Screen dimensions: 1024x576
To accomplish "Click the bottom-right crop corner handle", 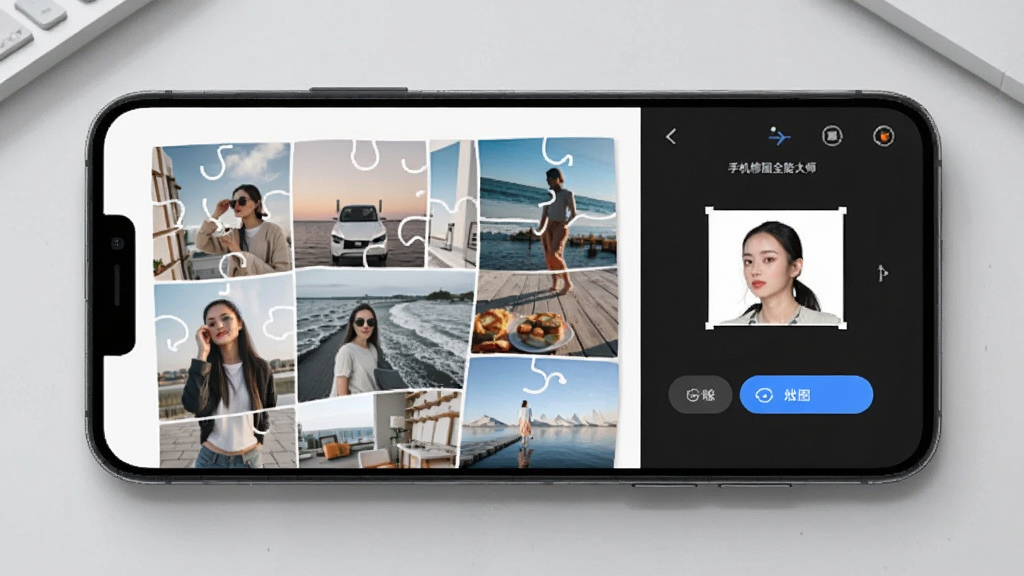I will 842,325.
